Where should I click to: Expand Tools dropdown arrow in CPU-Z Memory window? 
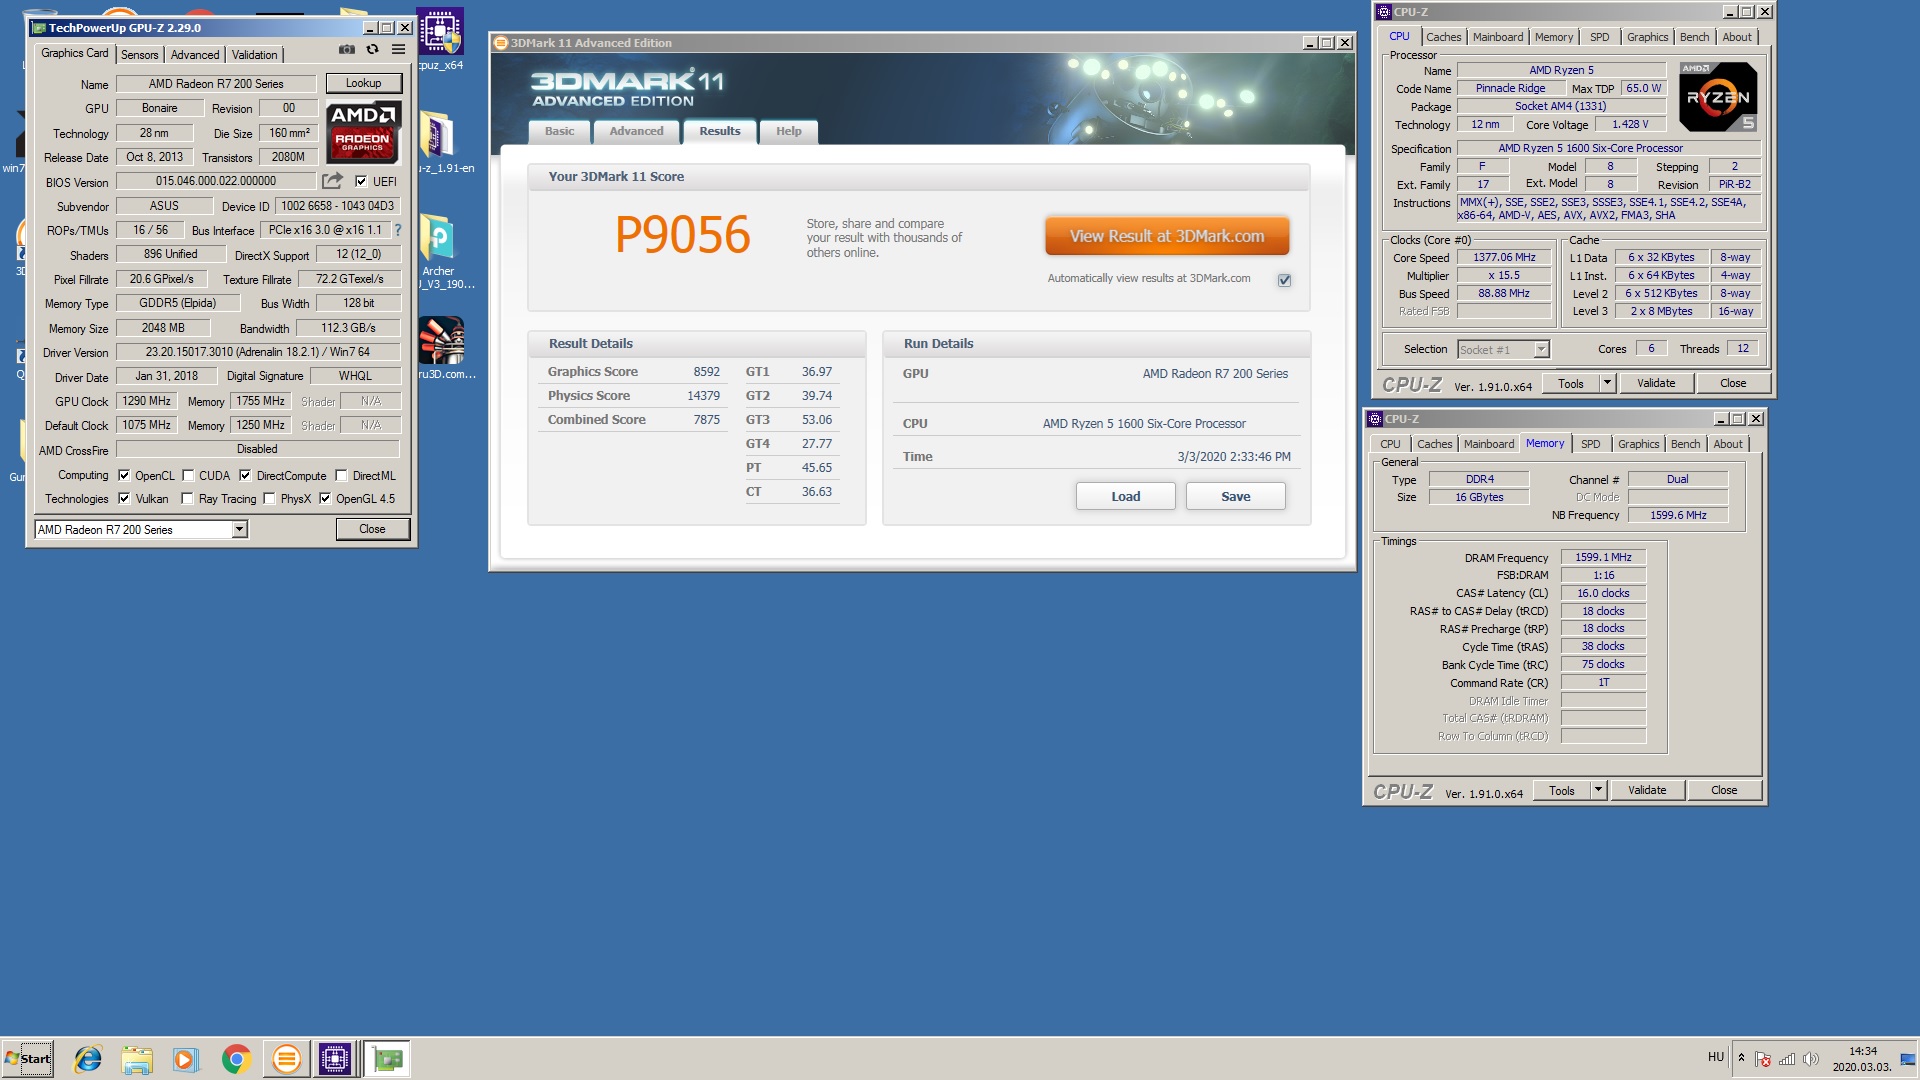coord(1598,790)
